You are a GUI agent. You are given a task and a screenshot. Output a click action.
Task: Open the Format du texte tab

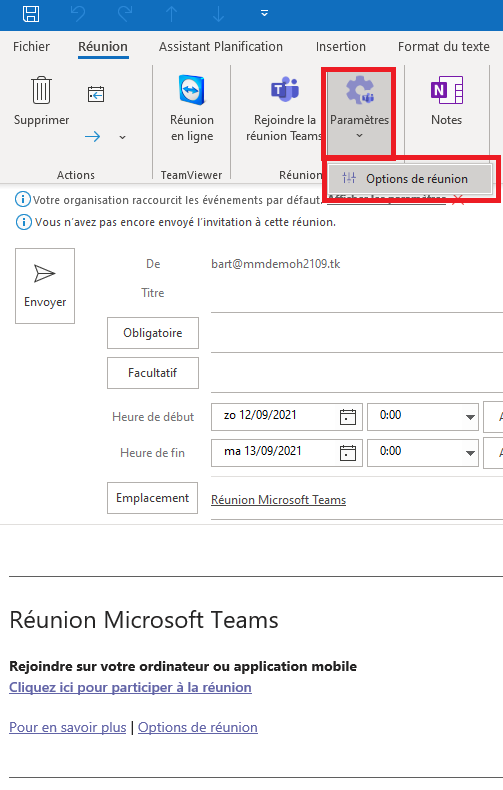[x=444, y=46]
